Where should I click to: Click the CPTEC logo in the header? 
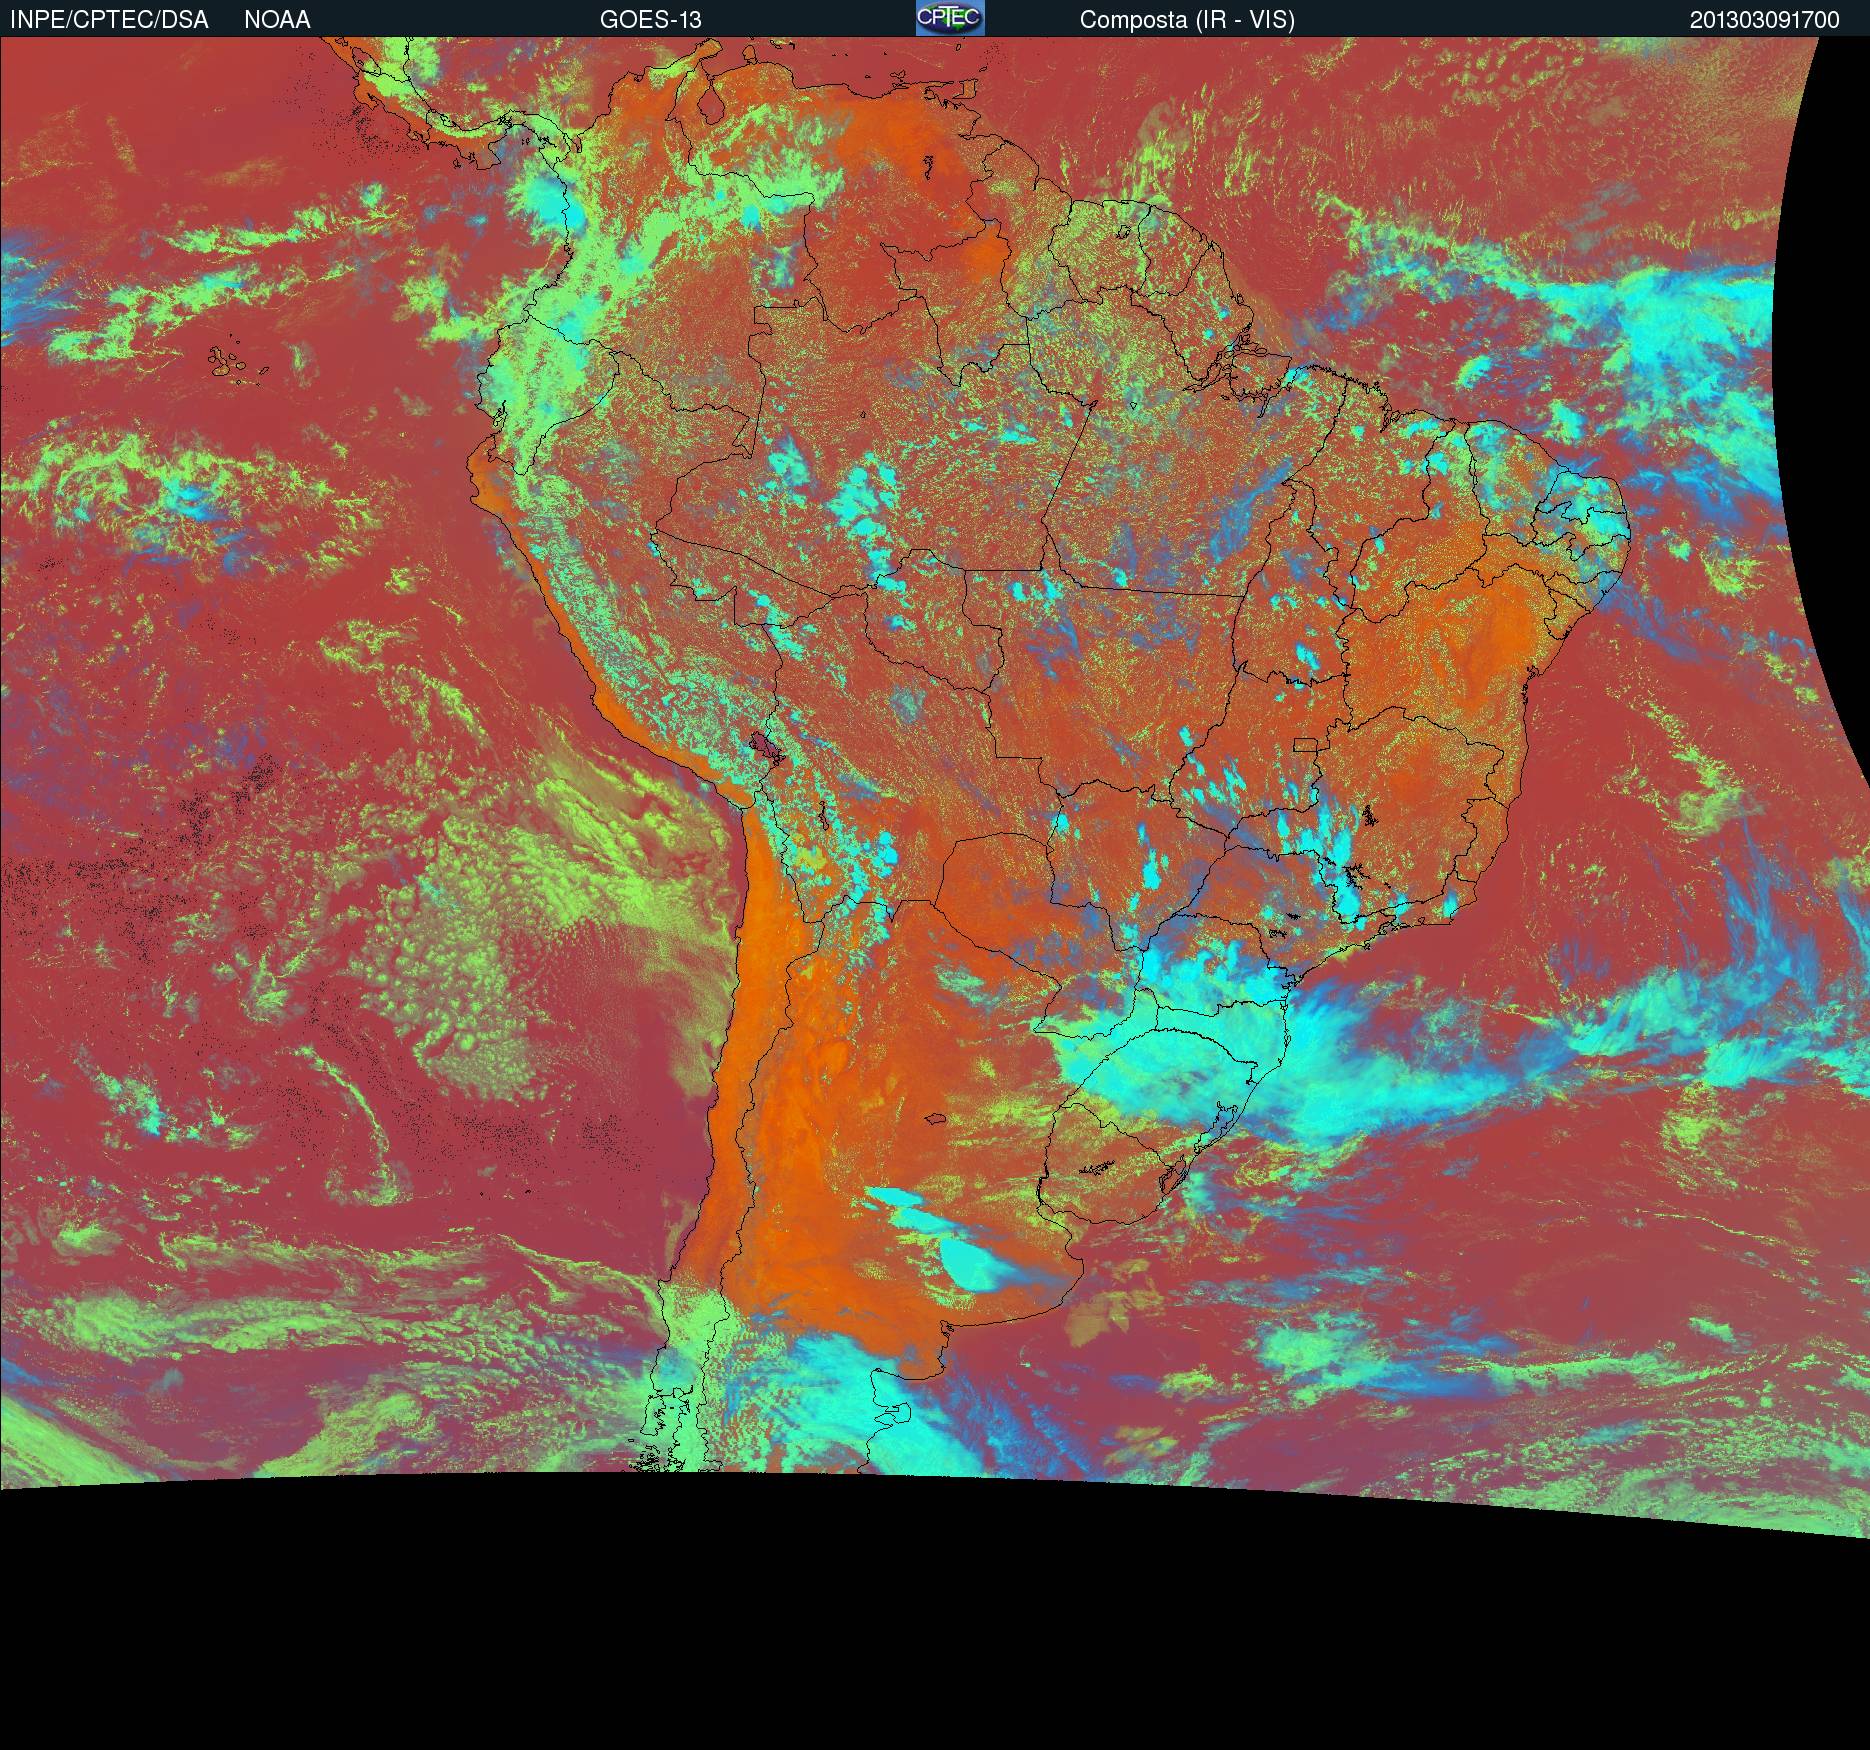(950, 18)
